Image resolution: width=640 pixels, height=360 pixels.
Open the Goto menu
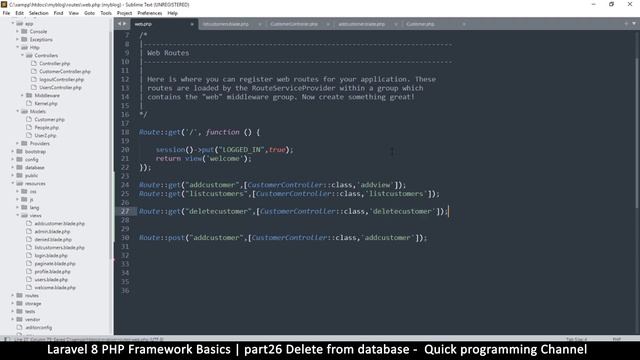pos(89,13)
